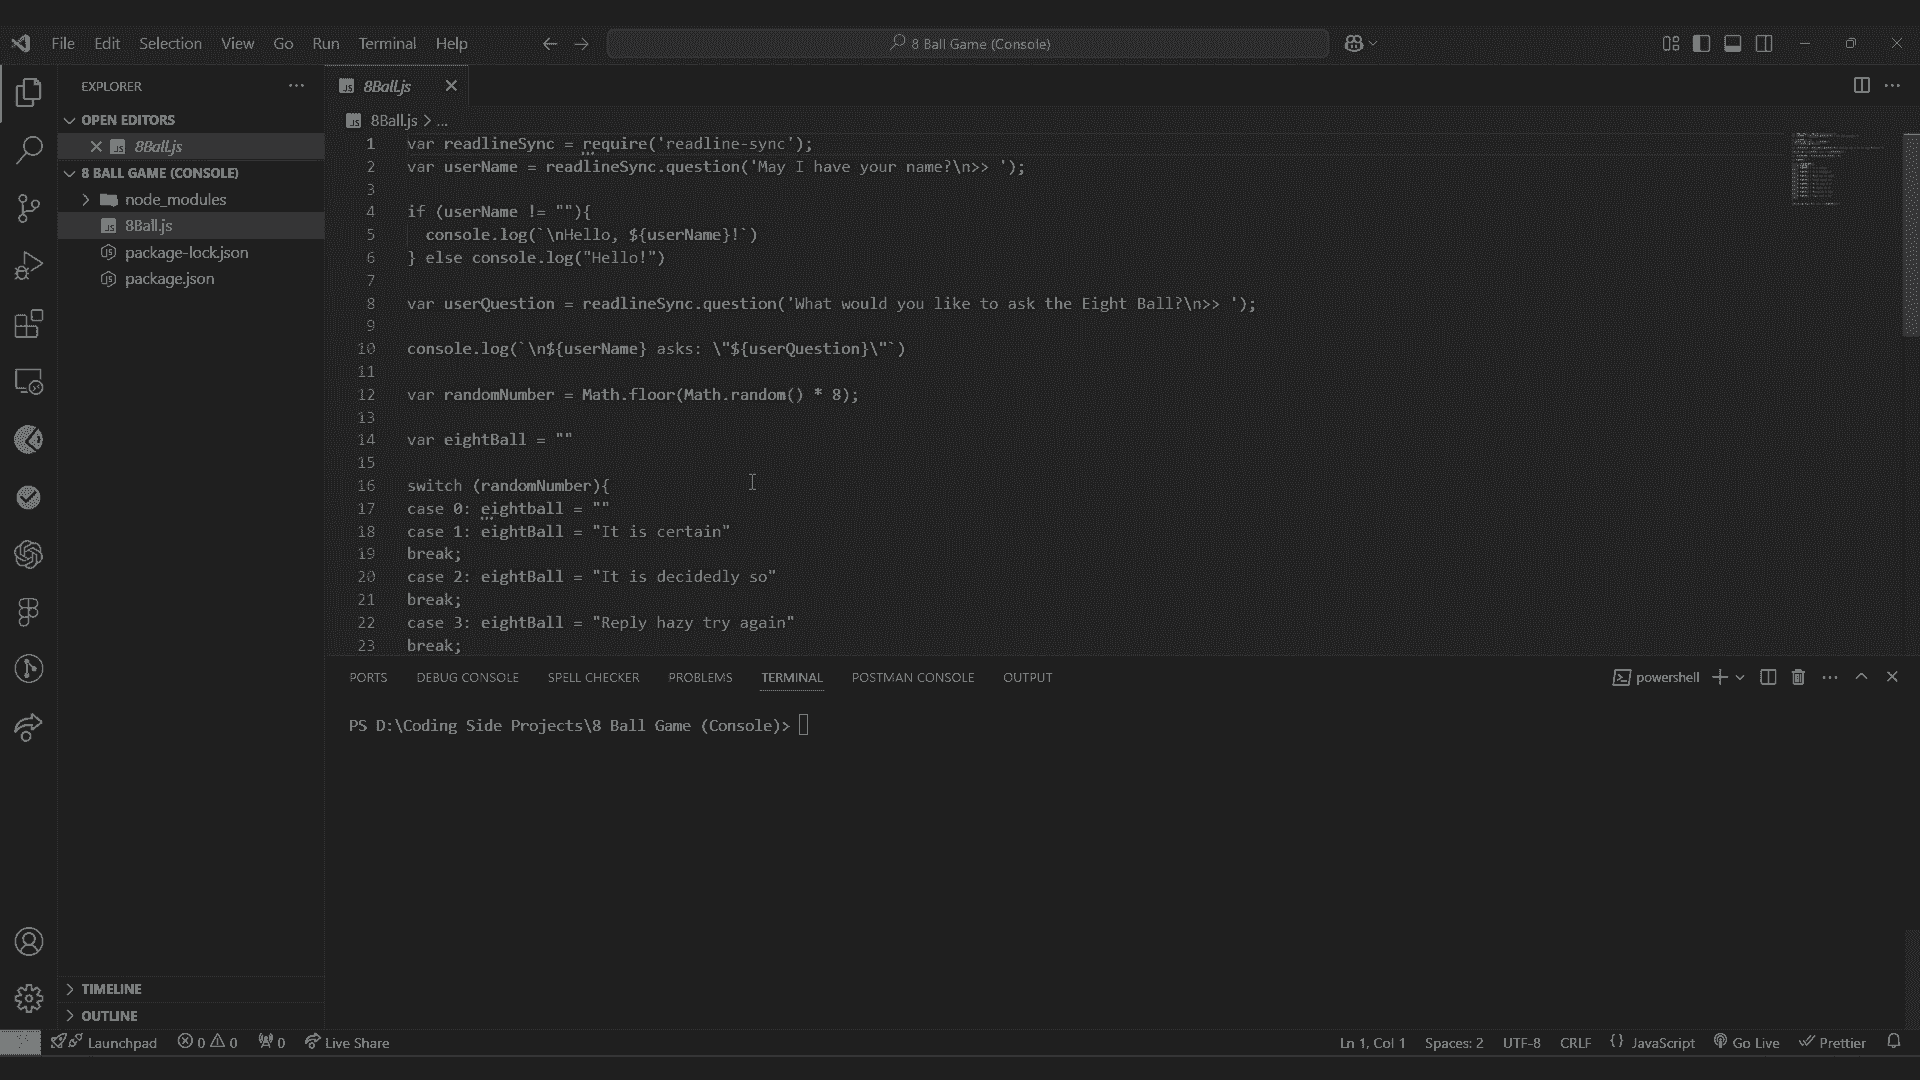Kill terminal with the trash icon

click(1798, 677)
